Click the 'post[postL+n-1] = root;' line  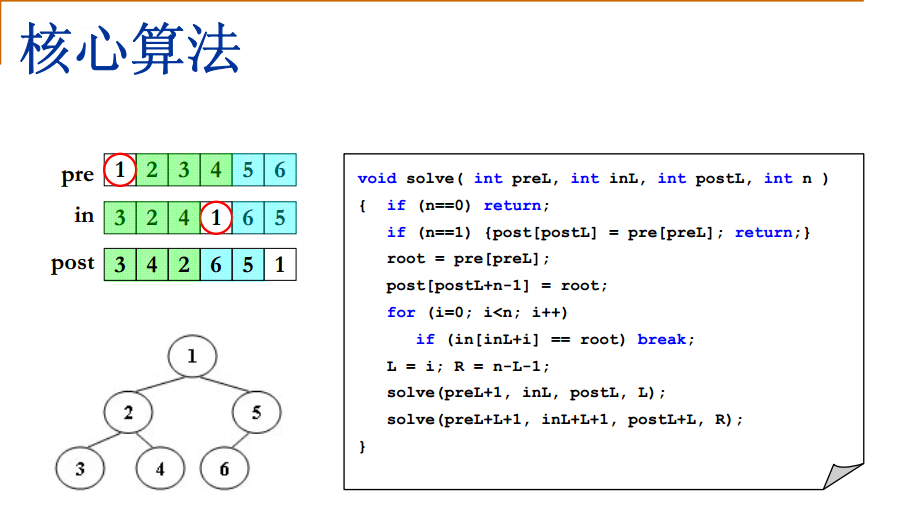click(x=497, y=285)
